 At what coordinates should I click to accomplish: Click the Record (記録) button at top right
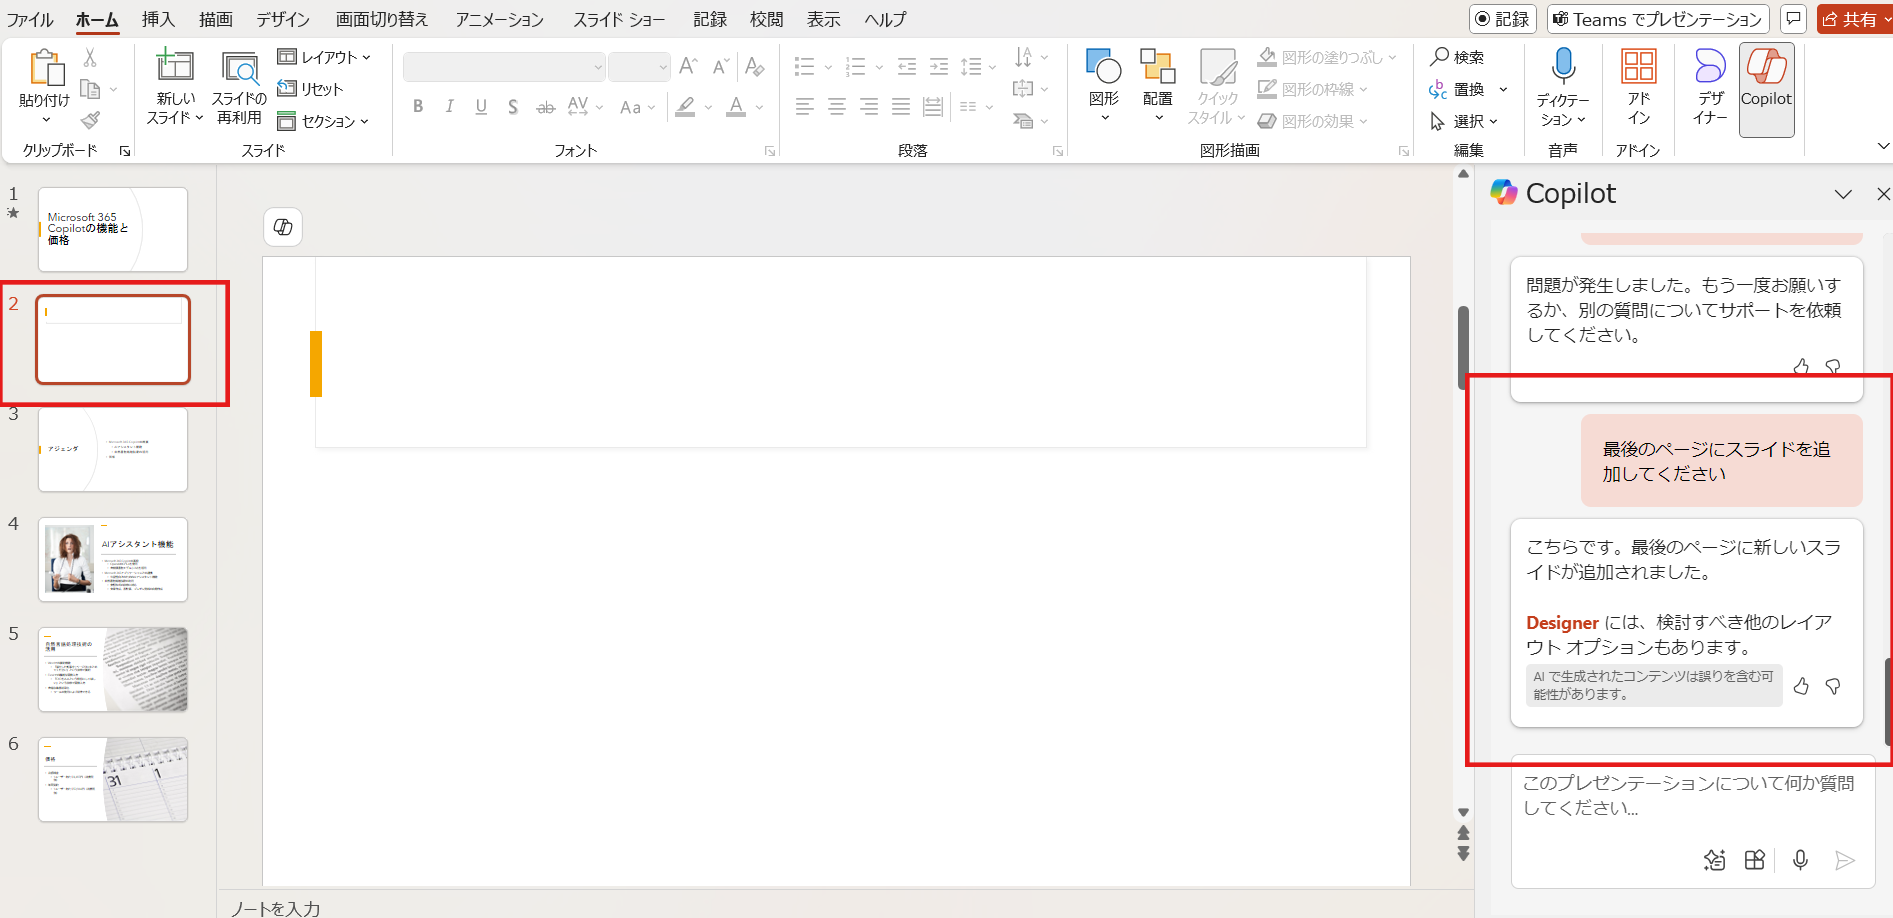[1503, 19]
